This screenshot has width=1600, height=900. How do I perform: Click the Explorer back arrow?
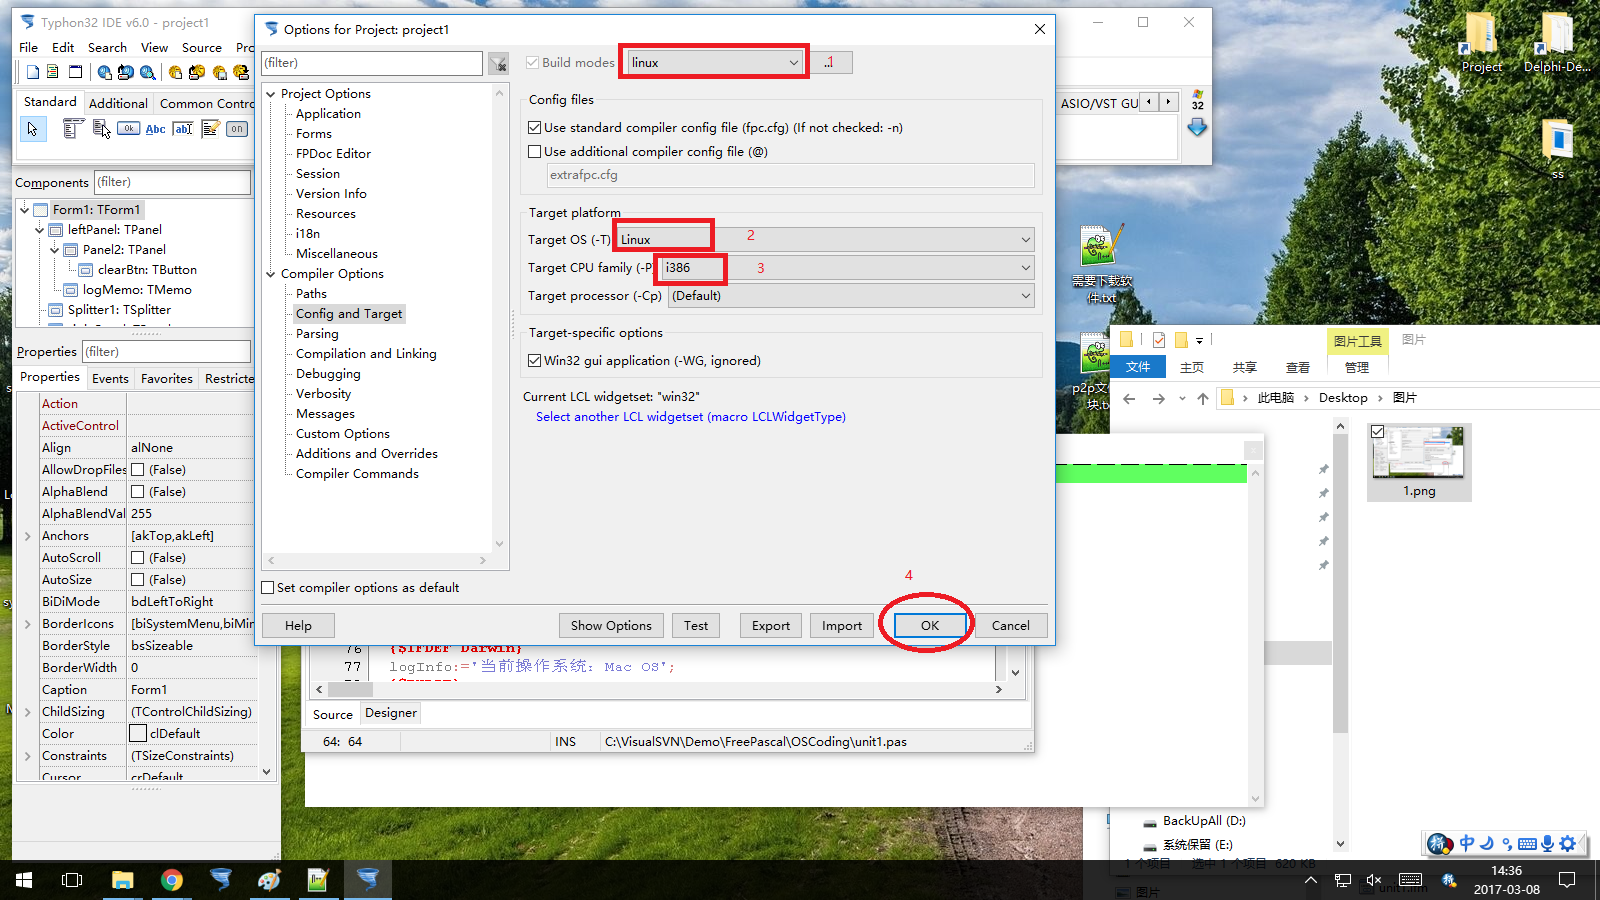1129,398
